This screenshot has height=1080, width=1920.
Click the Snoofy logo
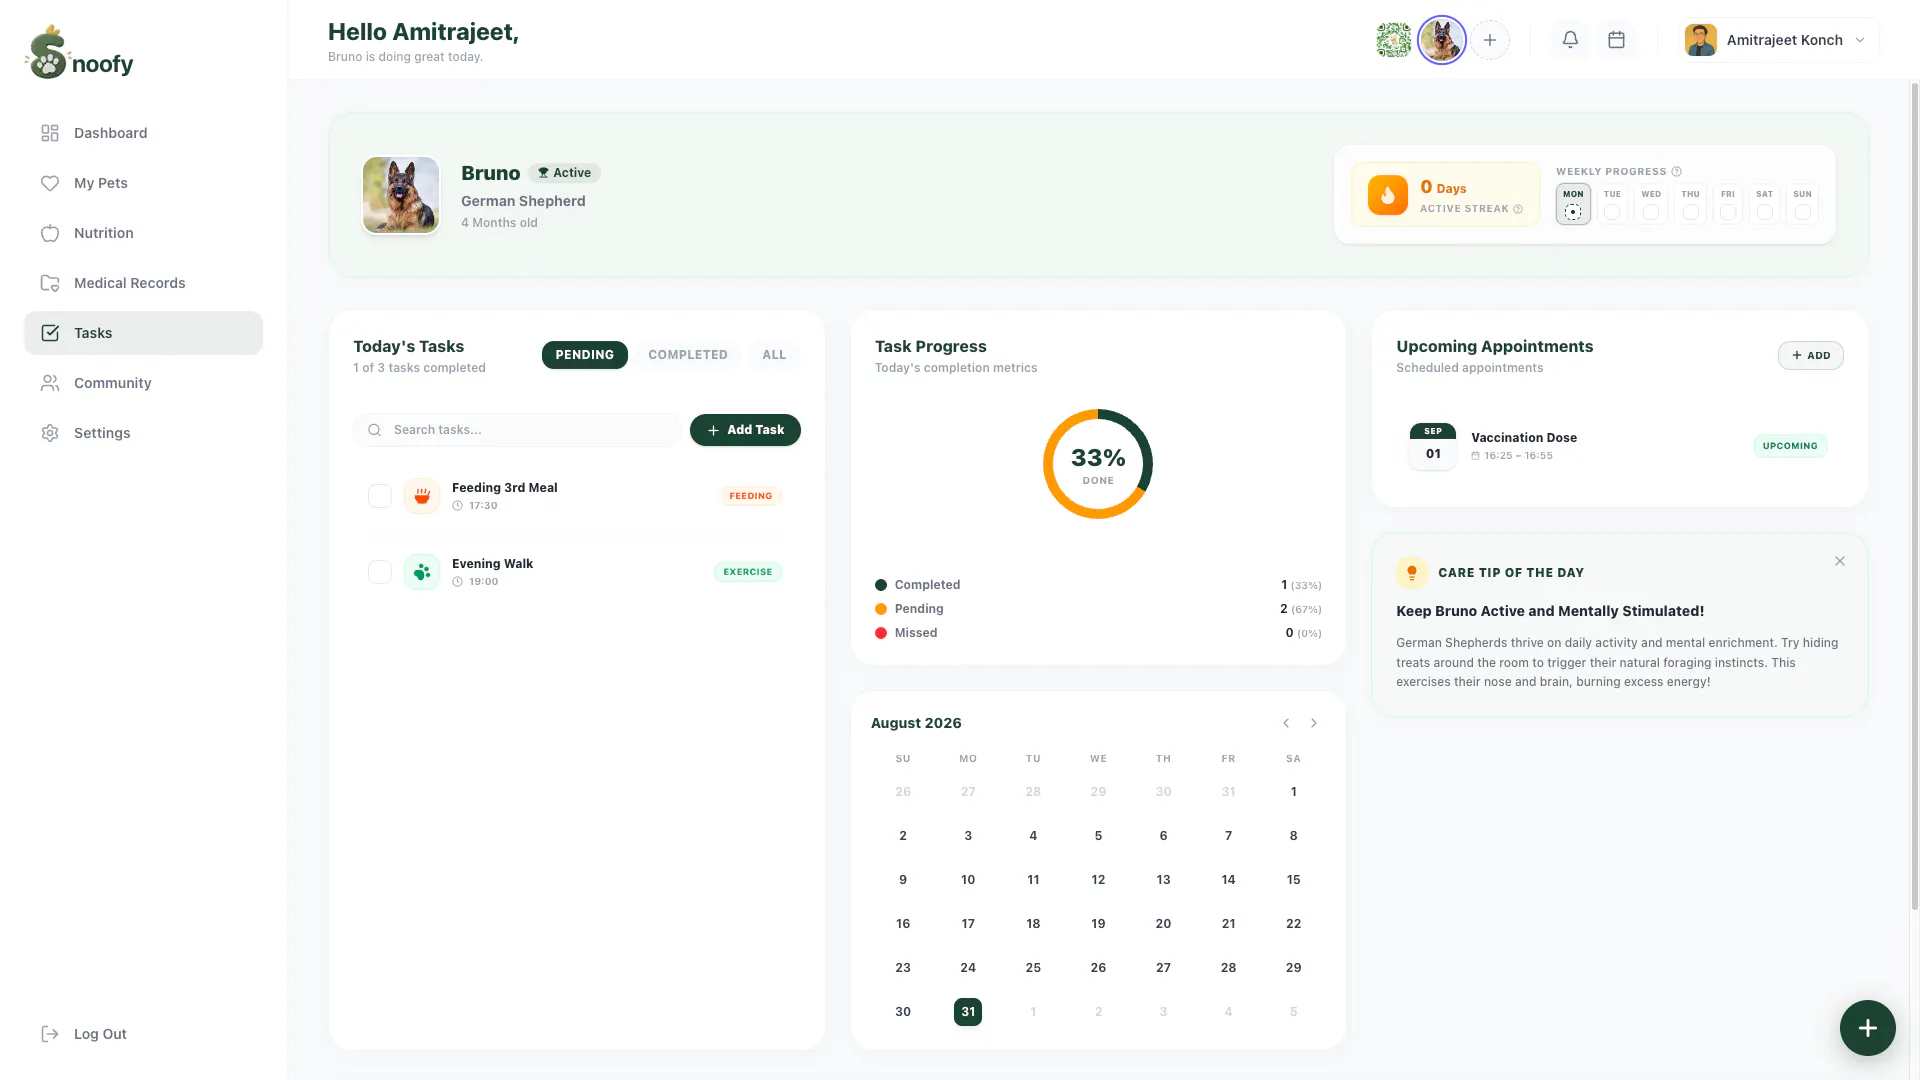click(x=80, y=53)
